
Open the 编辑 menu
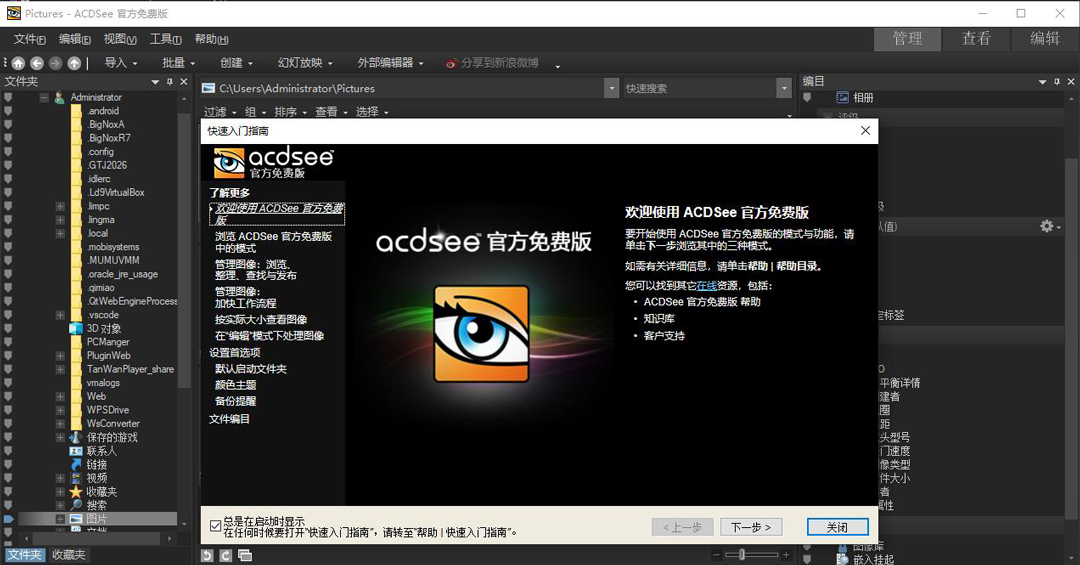point(74,39)
